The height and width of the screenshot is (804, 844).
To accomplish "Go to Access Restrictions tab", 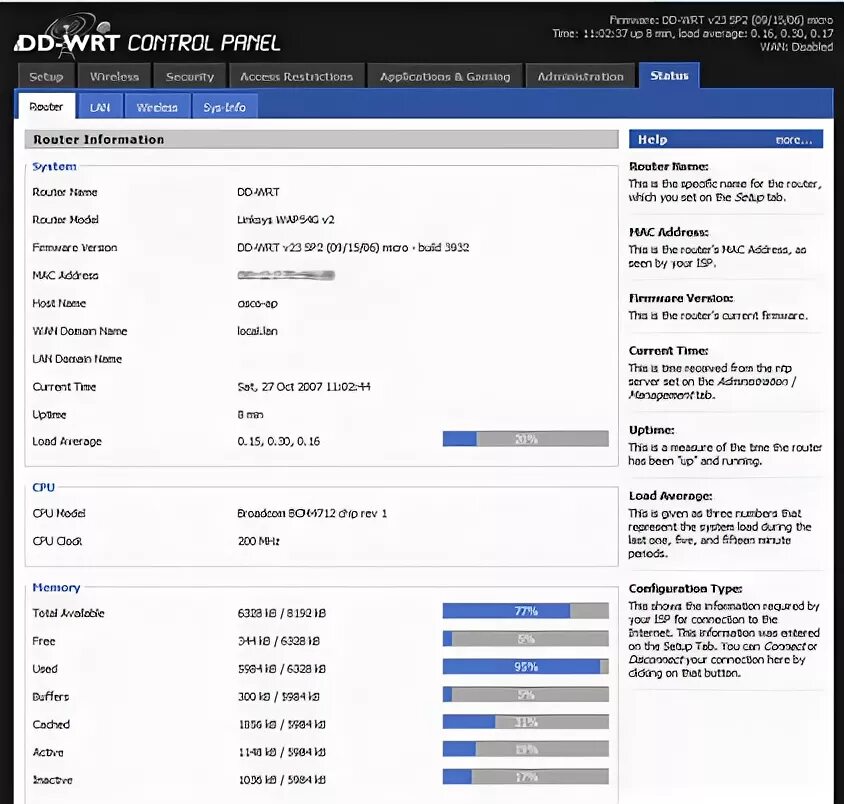I will pyautogui.click(x=297, y=76).
